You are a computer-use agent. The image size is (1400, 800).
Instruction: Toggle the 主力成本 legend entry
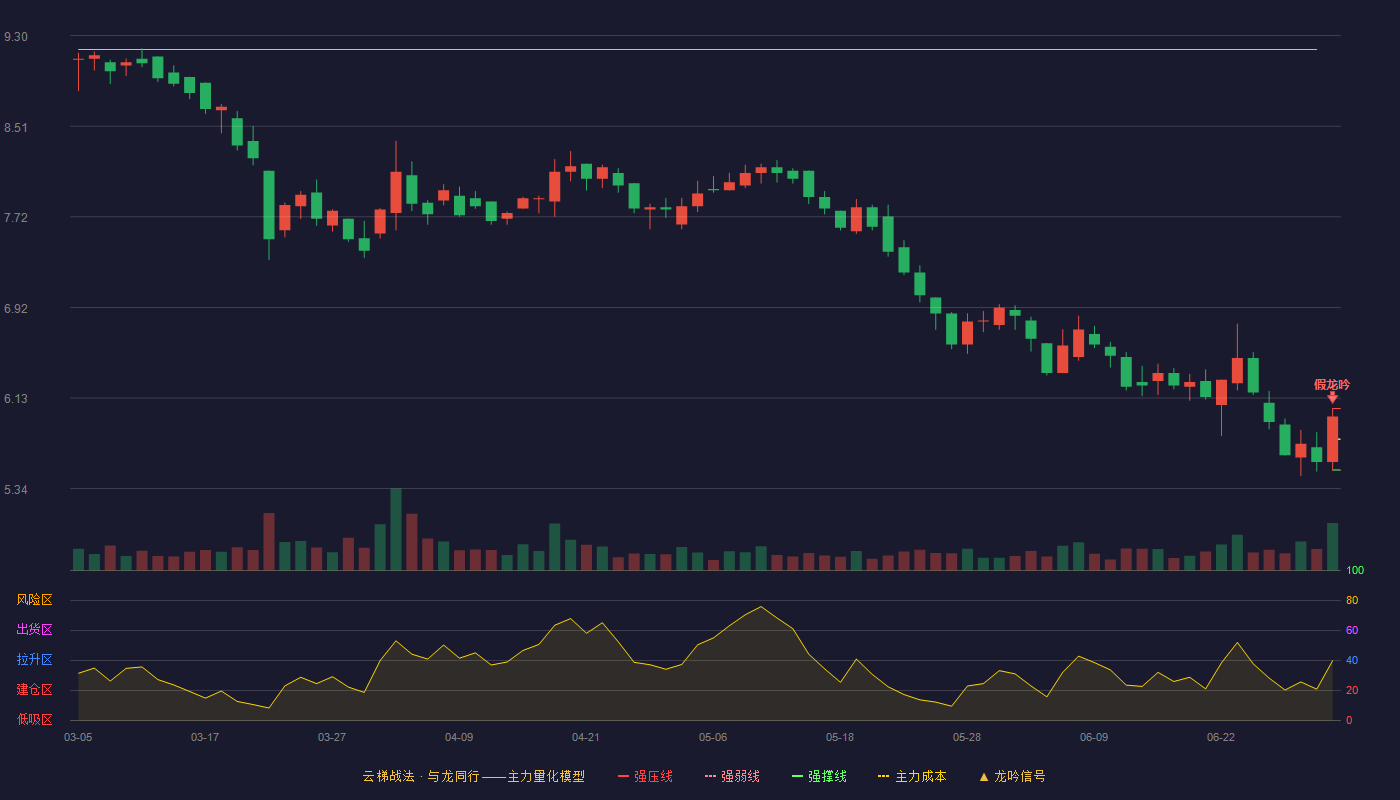click(x=912, y=776)
